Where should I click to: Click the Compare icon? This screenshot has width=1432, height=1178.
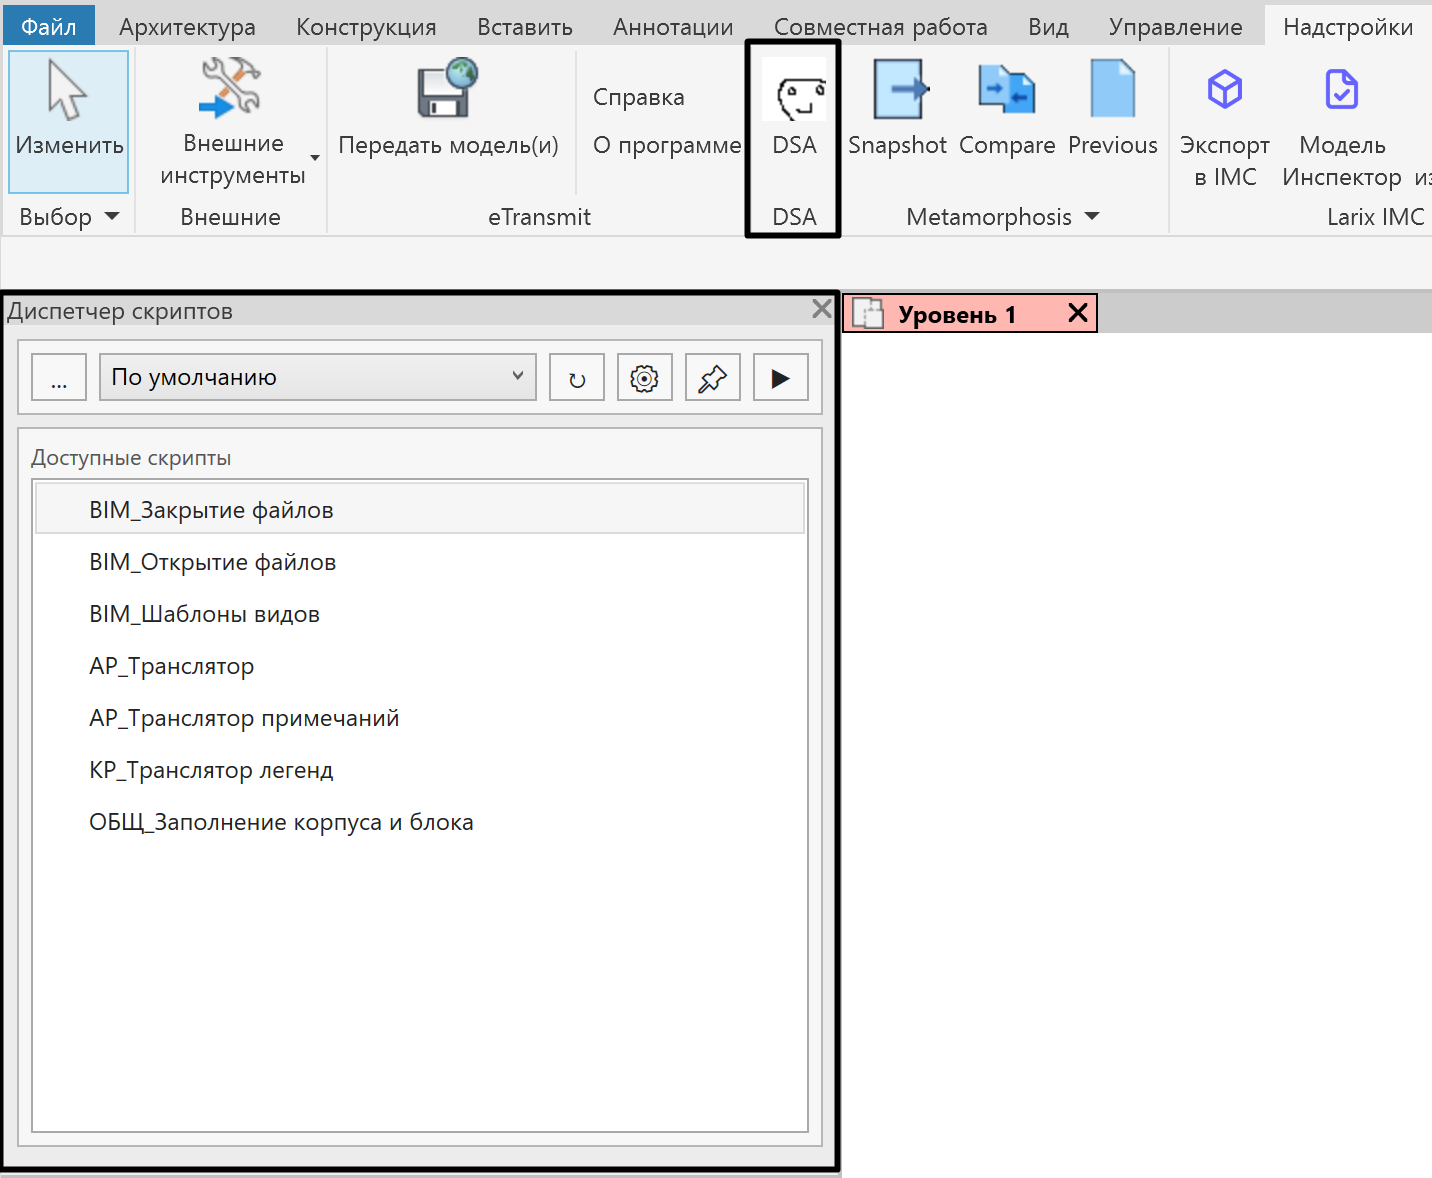[x=1007, y=90]
